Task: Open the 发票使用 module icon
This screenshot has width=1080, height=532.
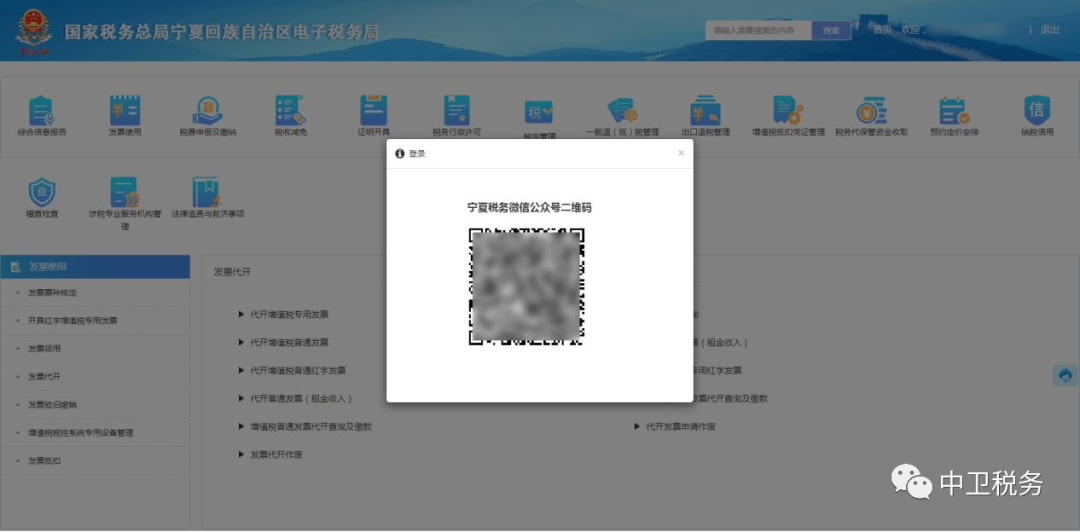Action: [x=125, y=110]
